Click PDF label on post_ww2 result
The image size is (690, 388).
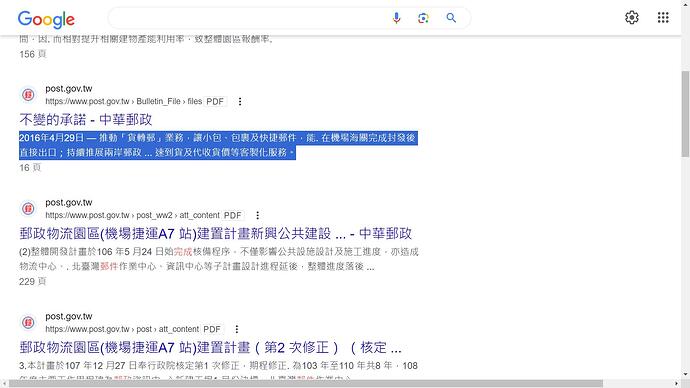click(233, 216)
